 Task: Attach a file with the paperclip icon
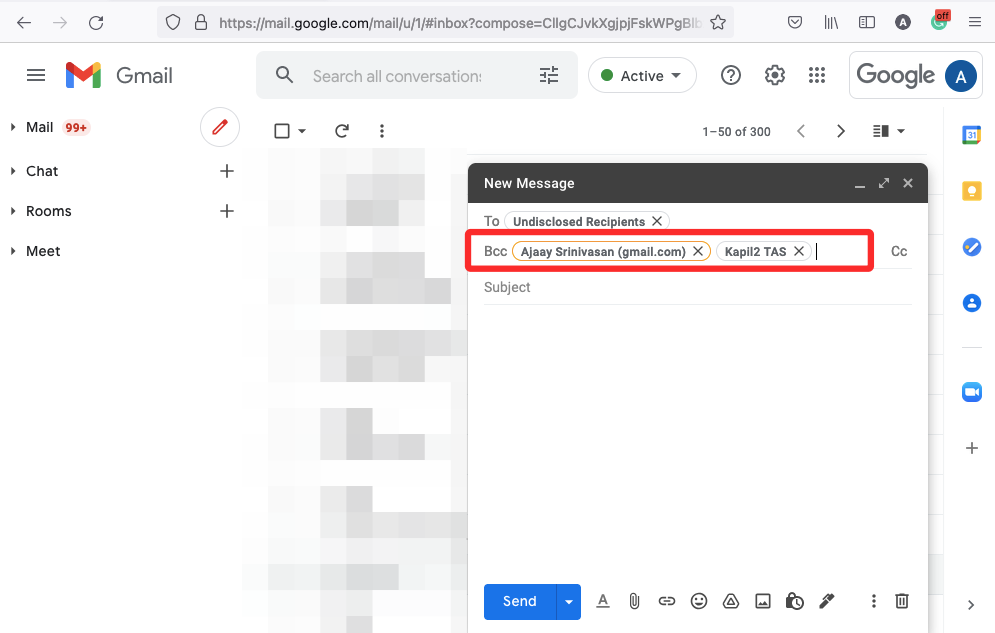point(634,601)
